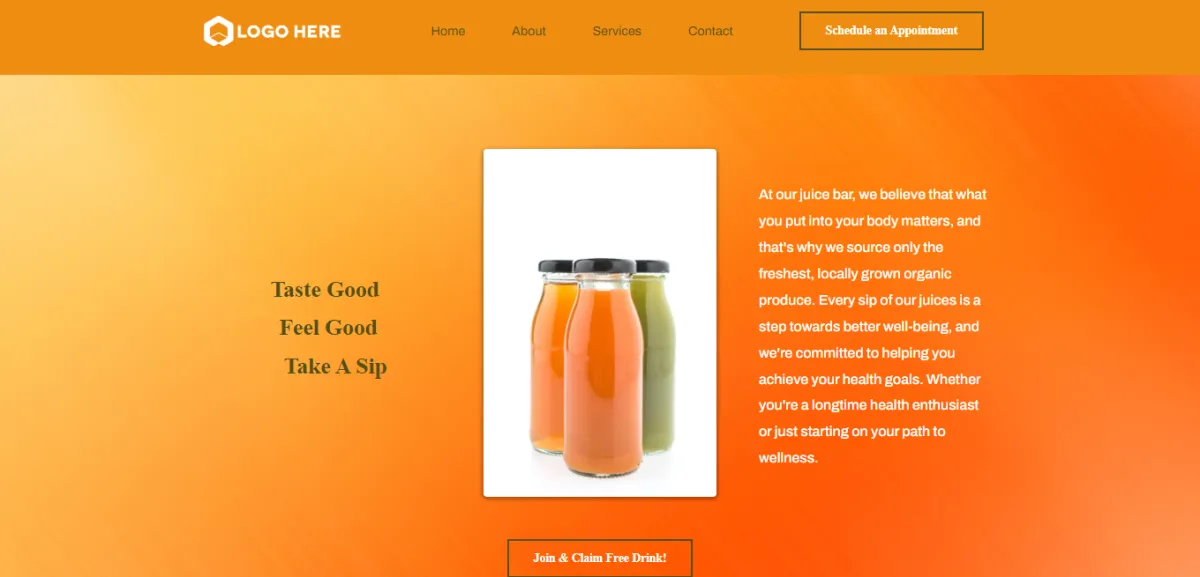
Task: Click the Take A Sip heading line
Action: pyautogui.click(x=335, y=366)
